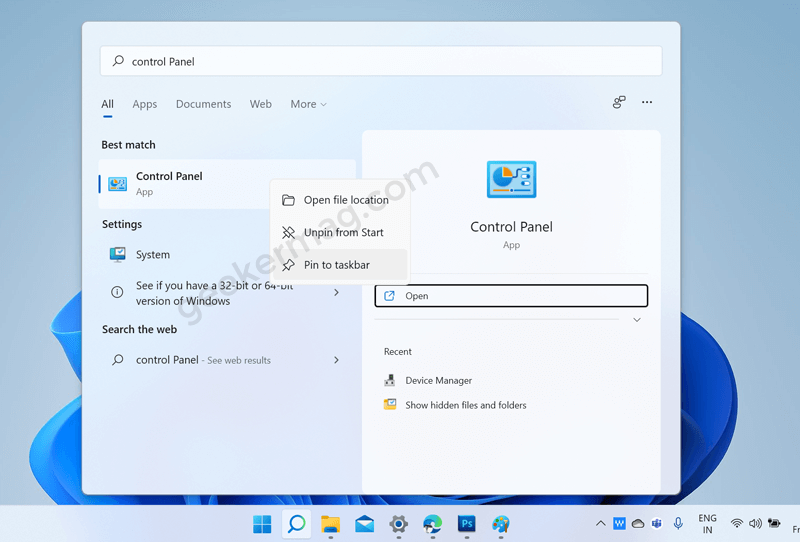The width and height of the screenshot is (800, 542).
Task: Open the three-dot options menu
Action: (x=646, y=103)
